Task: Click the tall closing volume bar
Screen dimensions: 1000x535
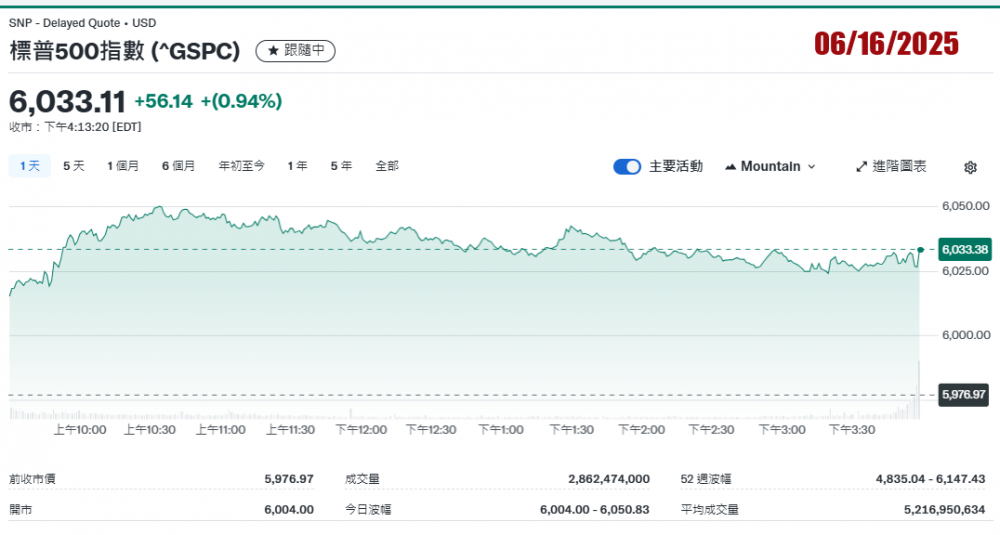Action: tap(919, 390)
